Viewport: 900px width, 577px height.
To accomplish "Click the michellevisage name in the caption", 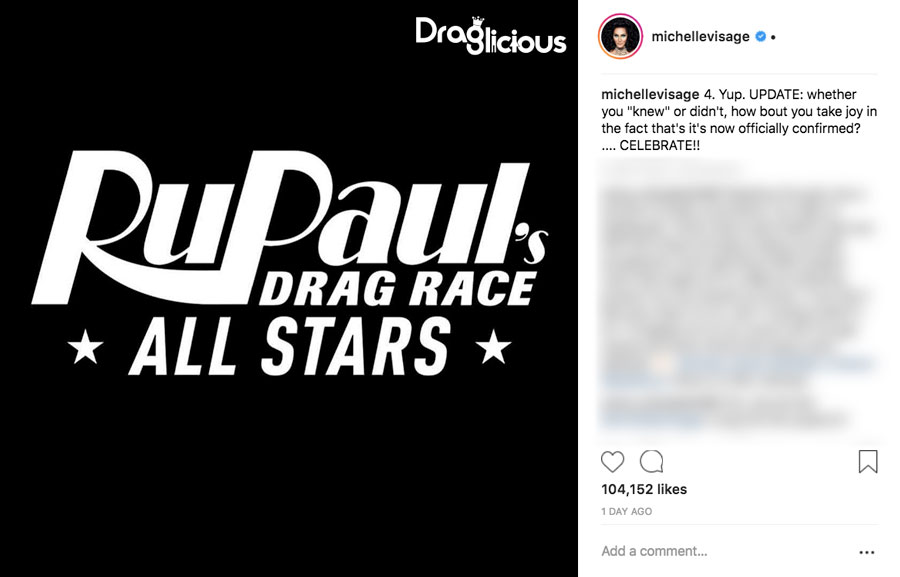I will pyautogui.click(x=650, y=94).
